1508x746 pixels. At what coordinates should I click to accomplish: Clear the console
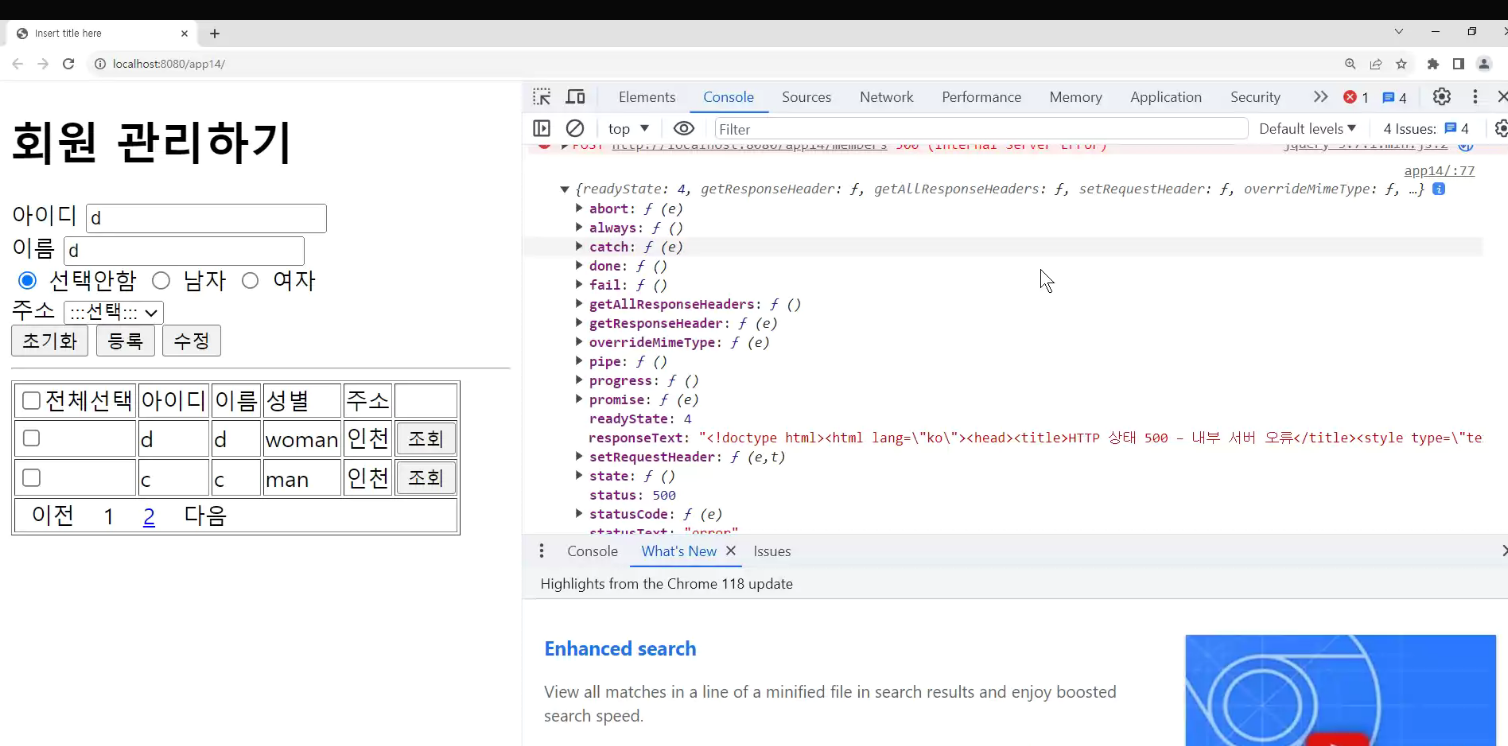click(575, 128)
